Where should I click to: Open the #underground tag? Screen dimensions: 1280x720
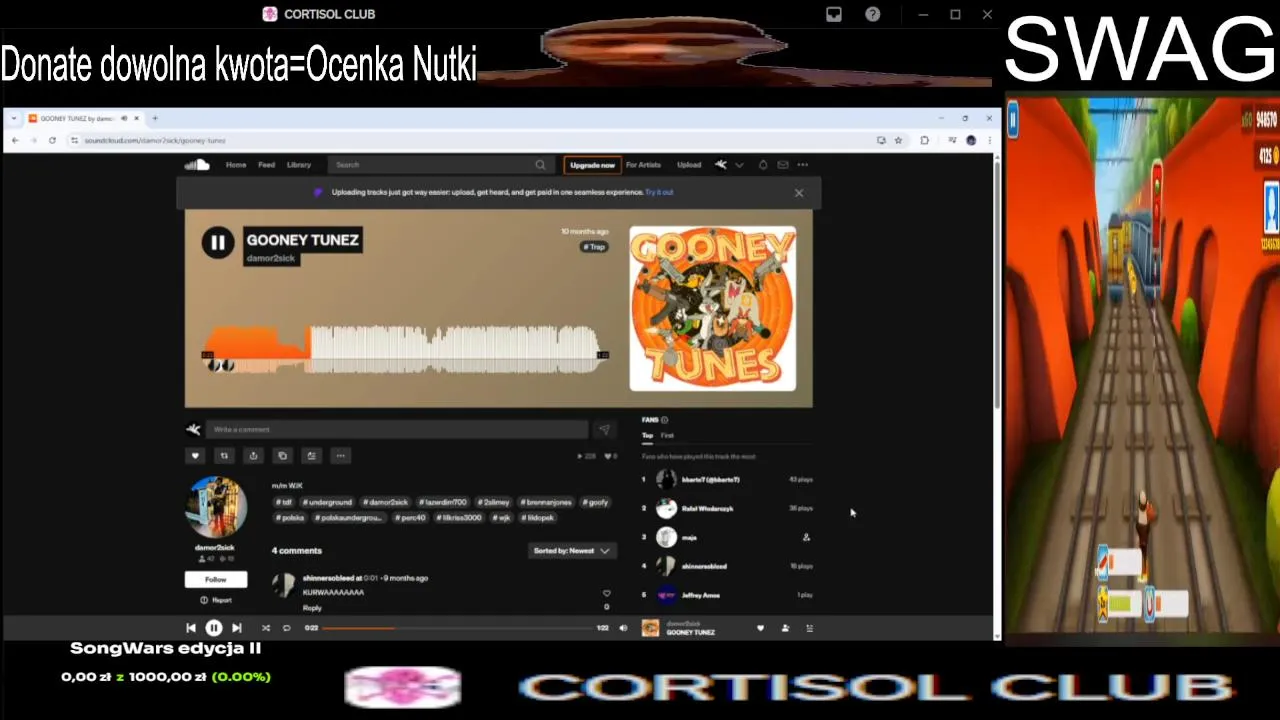point(329,502)
